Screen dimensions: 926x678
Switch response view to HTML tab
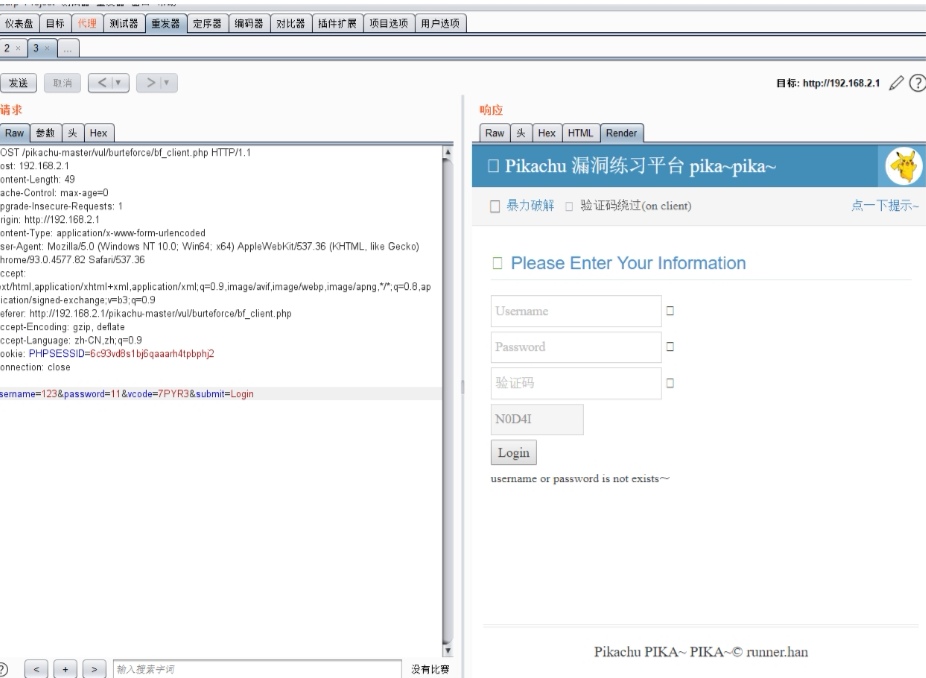pyautogui.click(x=581, y=133)
